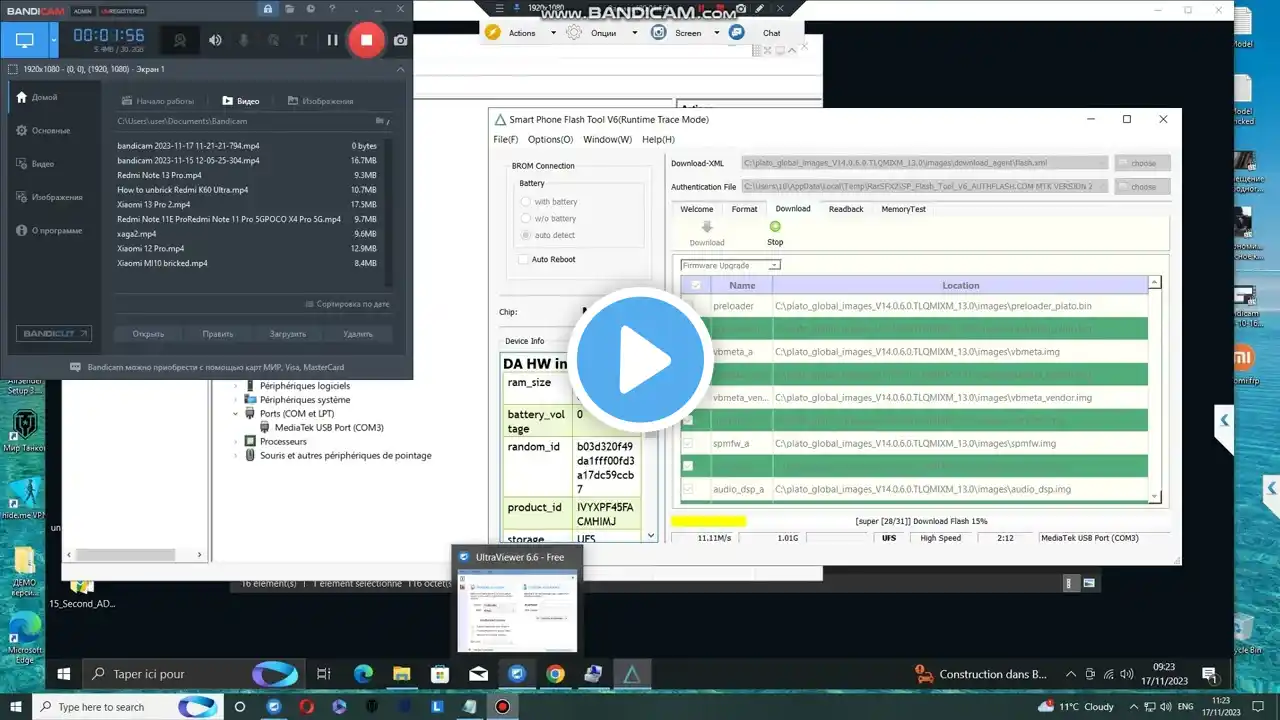This screenshot has height=720, width=1280.
Task: Toggle the spmfw_a row checkbox
Action: (x=688, y=443)
